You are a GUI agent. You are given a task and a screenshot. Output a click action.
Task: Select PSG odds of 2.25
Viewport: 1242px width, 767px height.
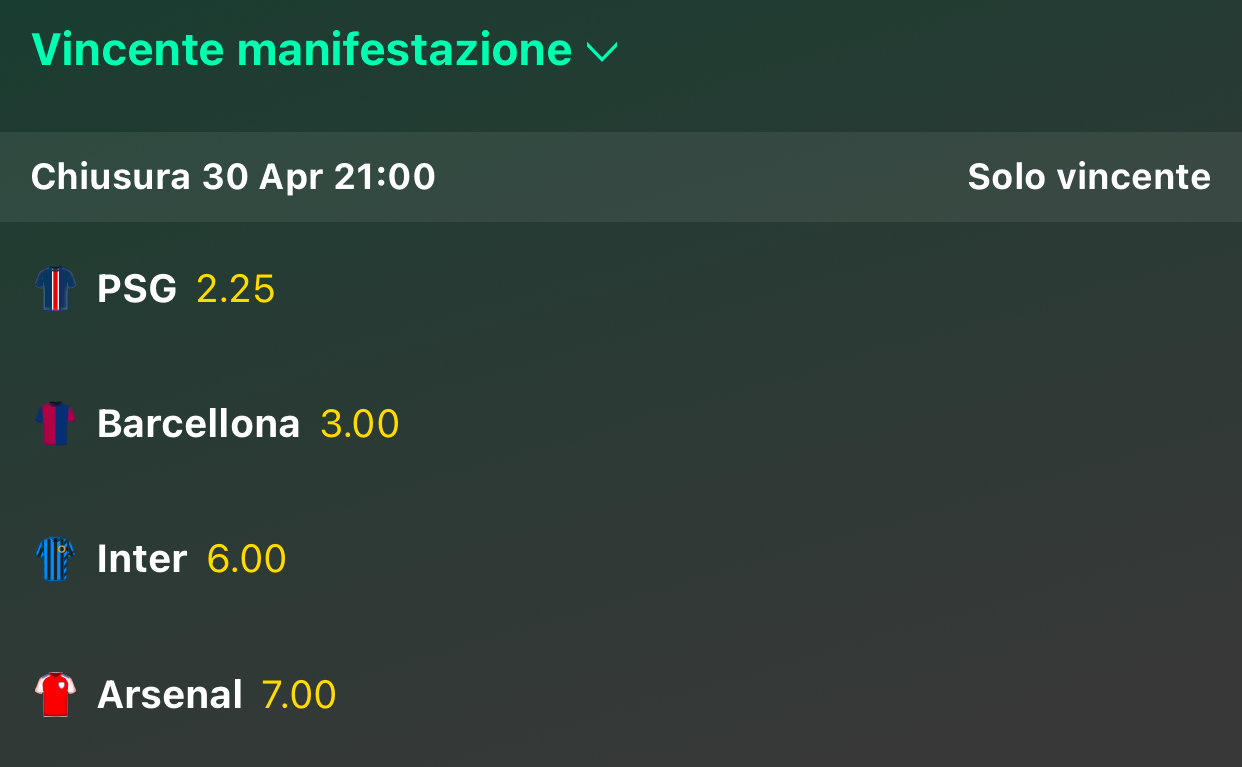235,289
